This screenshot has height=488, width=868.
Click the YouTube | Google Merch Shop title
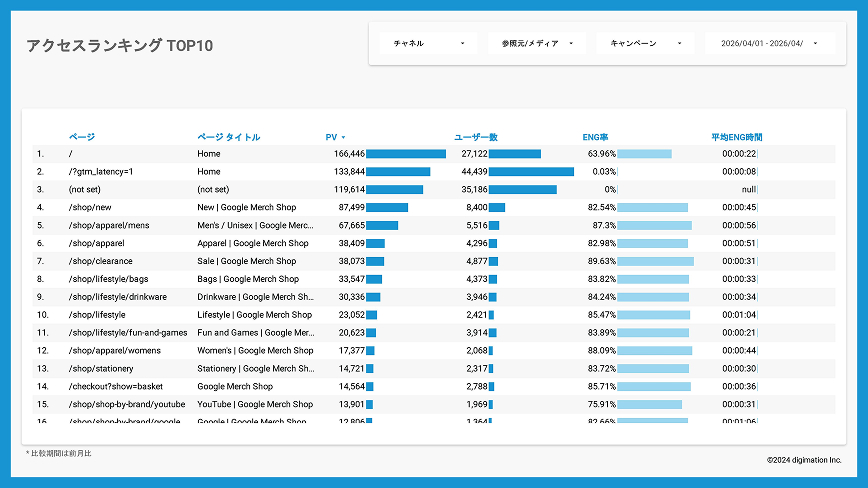[255, 404]
